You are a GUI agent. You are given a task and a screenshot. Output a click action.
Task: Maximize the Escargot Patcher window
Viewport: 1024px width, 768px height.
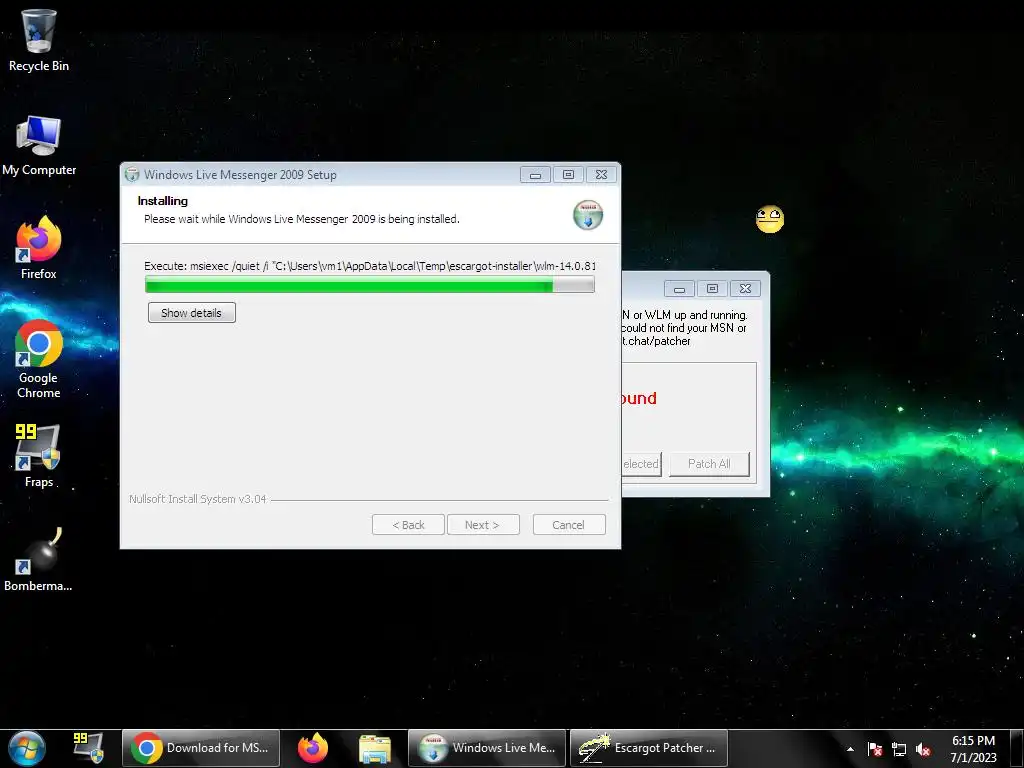[x=712, y=289]
